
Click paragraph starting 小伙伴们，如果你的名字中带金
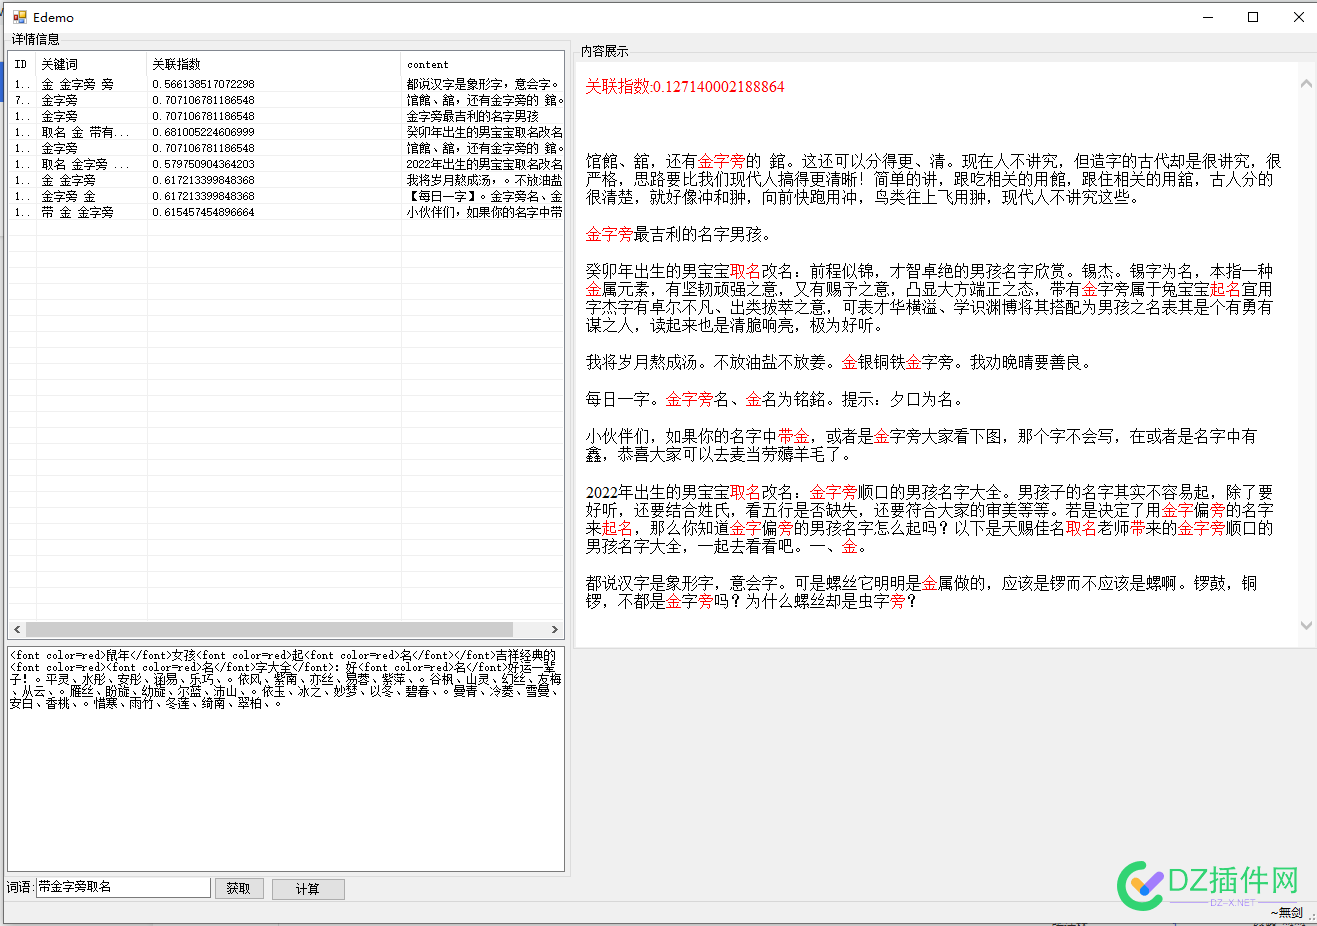tap(921, 445)
